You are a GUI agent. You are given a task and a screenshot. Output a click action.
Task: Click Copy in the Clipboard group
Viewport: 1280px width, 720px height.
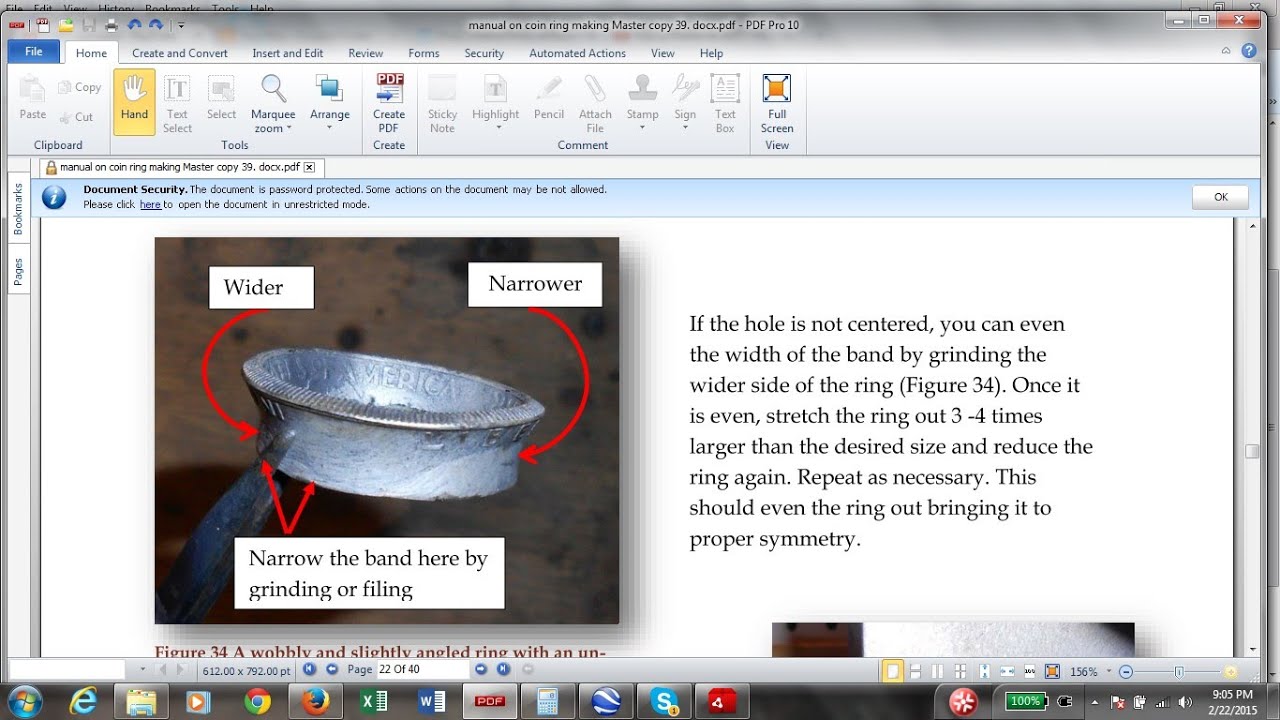coord(79,87)
